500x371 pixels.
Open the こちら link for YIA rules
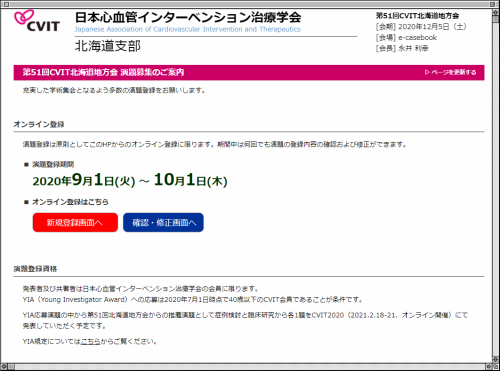(91, 341)
